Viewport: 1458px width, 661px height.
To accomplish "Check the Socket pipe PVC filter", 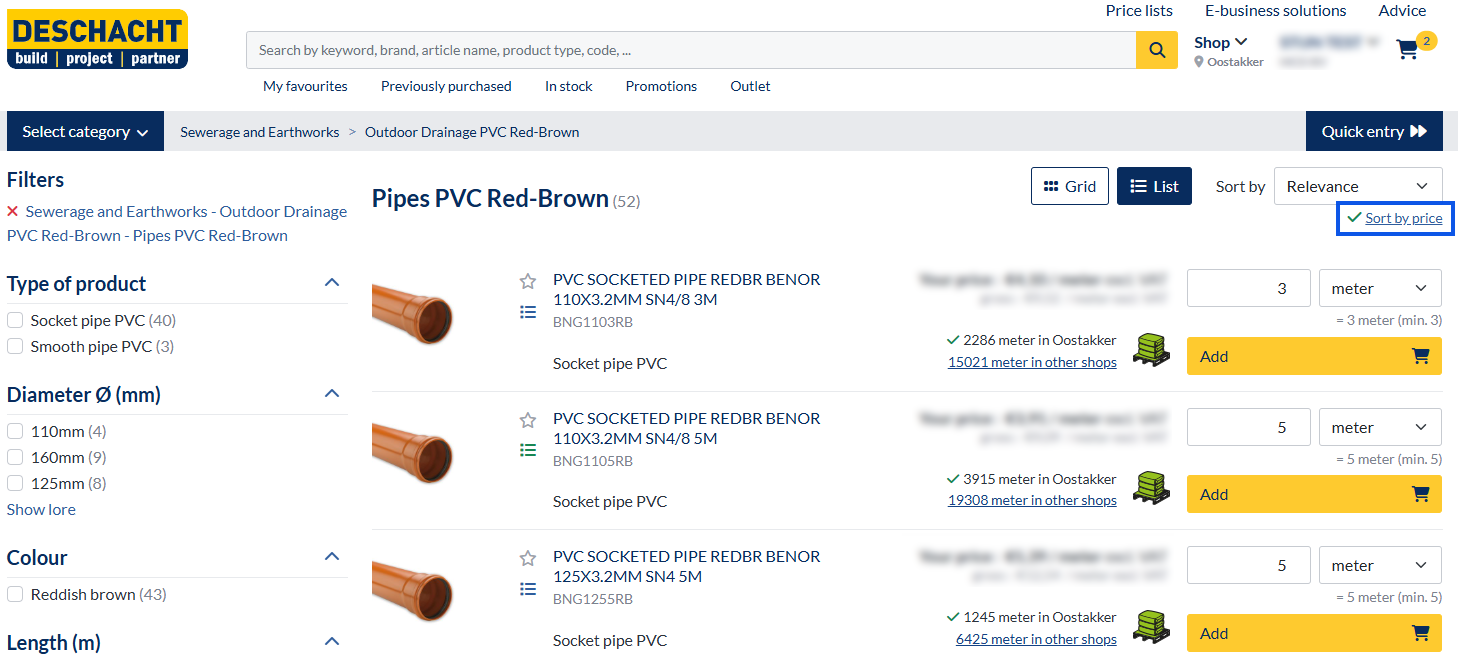I will click(15, 320).
